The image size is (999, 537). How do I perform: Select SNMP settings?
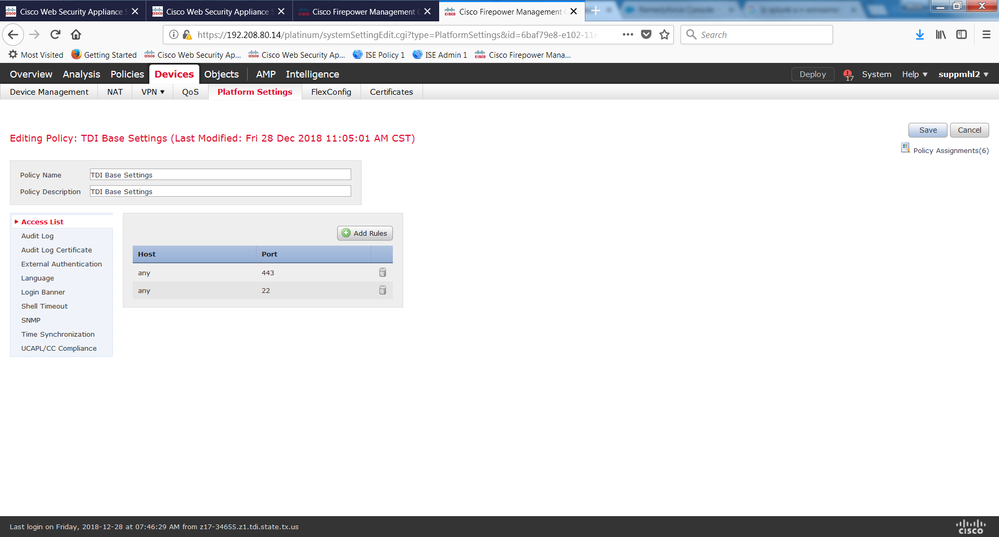[31, 320]
